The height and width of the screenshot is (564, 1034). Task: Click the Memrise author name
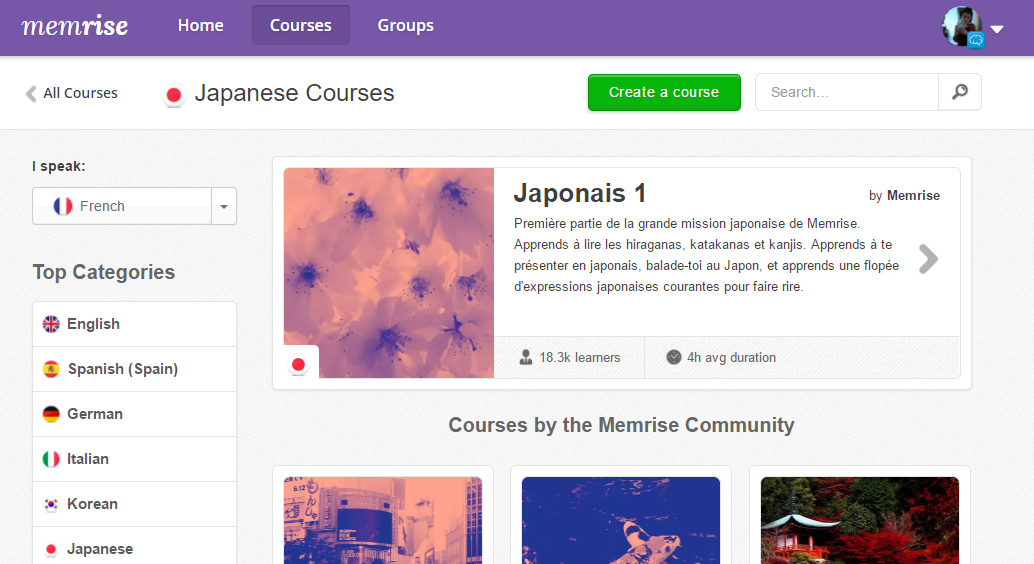913,196
